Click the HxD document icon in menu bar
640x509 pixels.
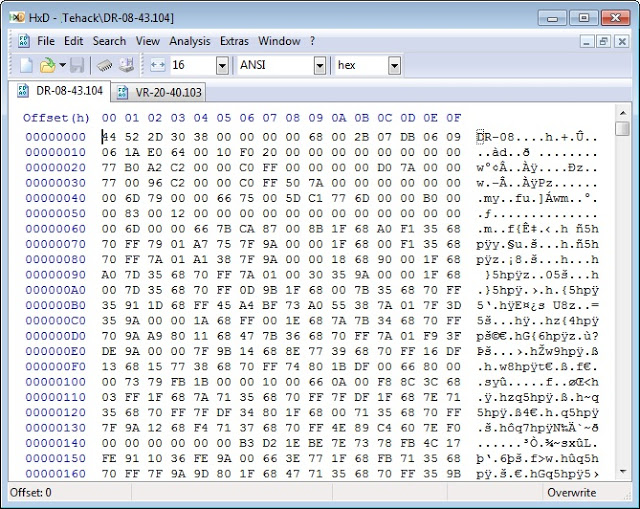(23, 41)
